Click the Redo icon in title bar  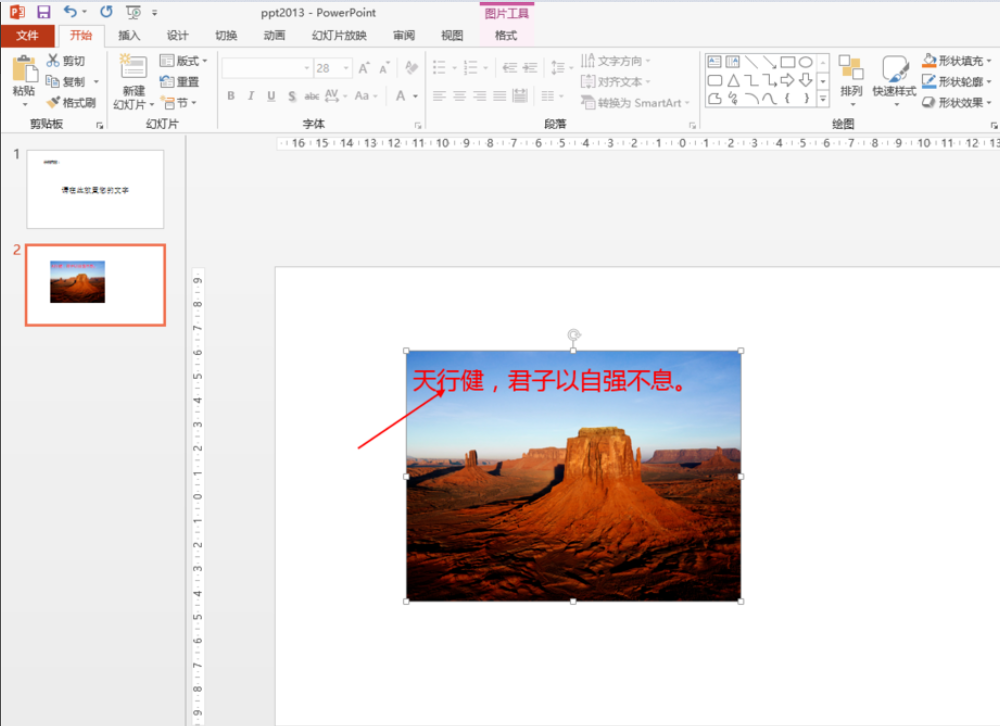click(106, 11)
